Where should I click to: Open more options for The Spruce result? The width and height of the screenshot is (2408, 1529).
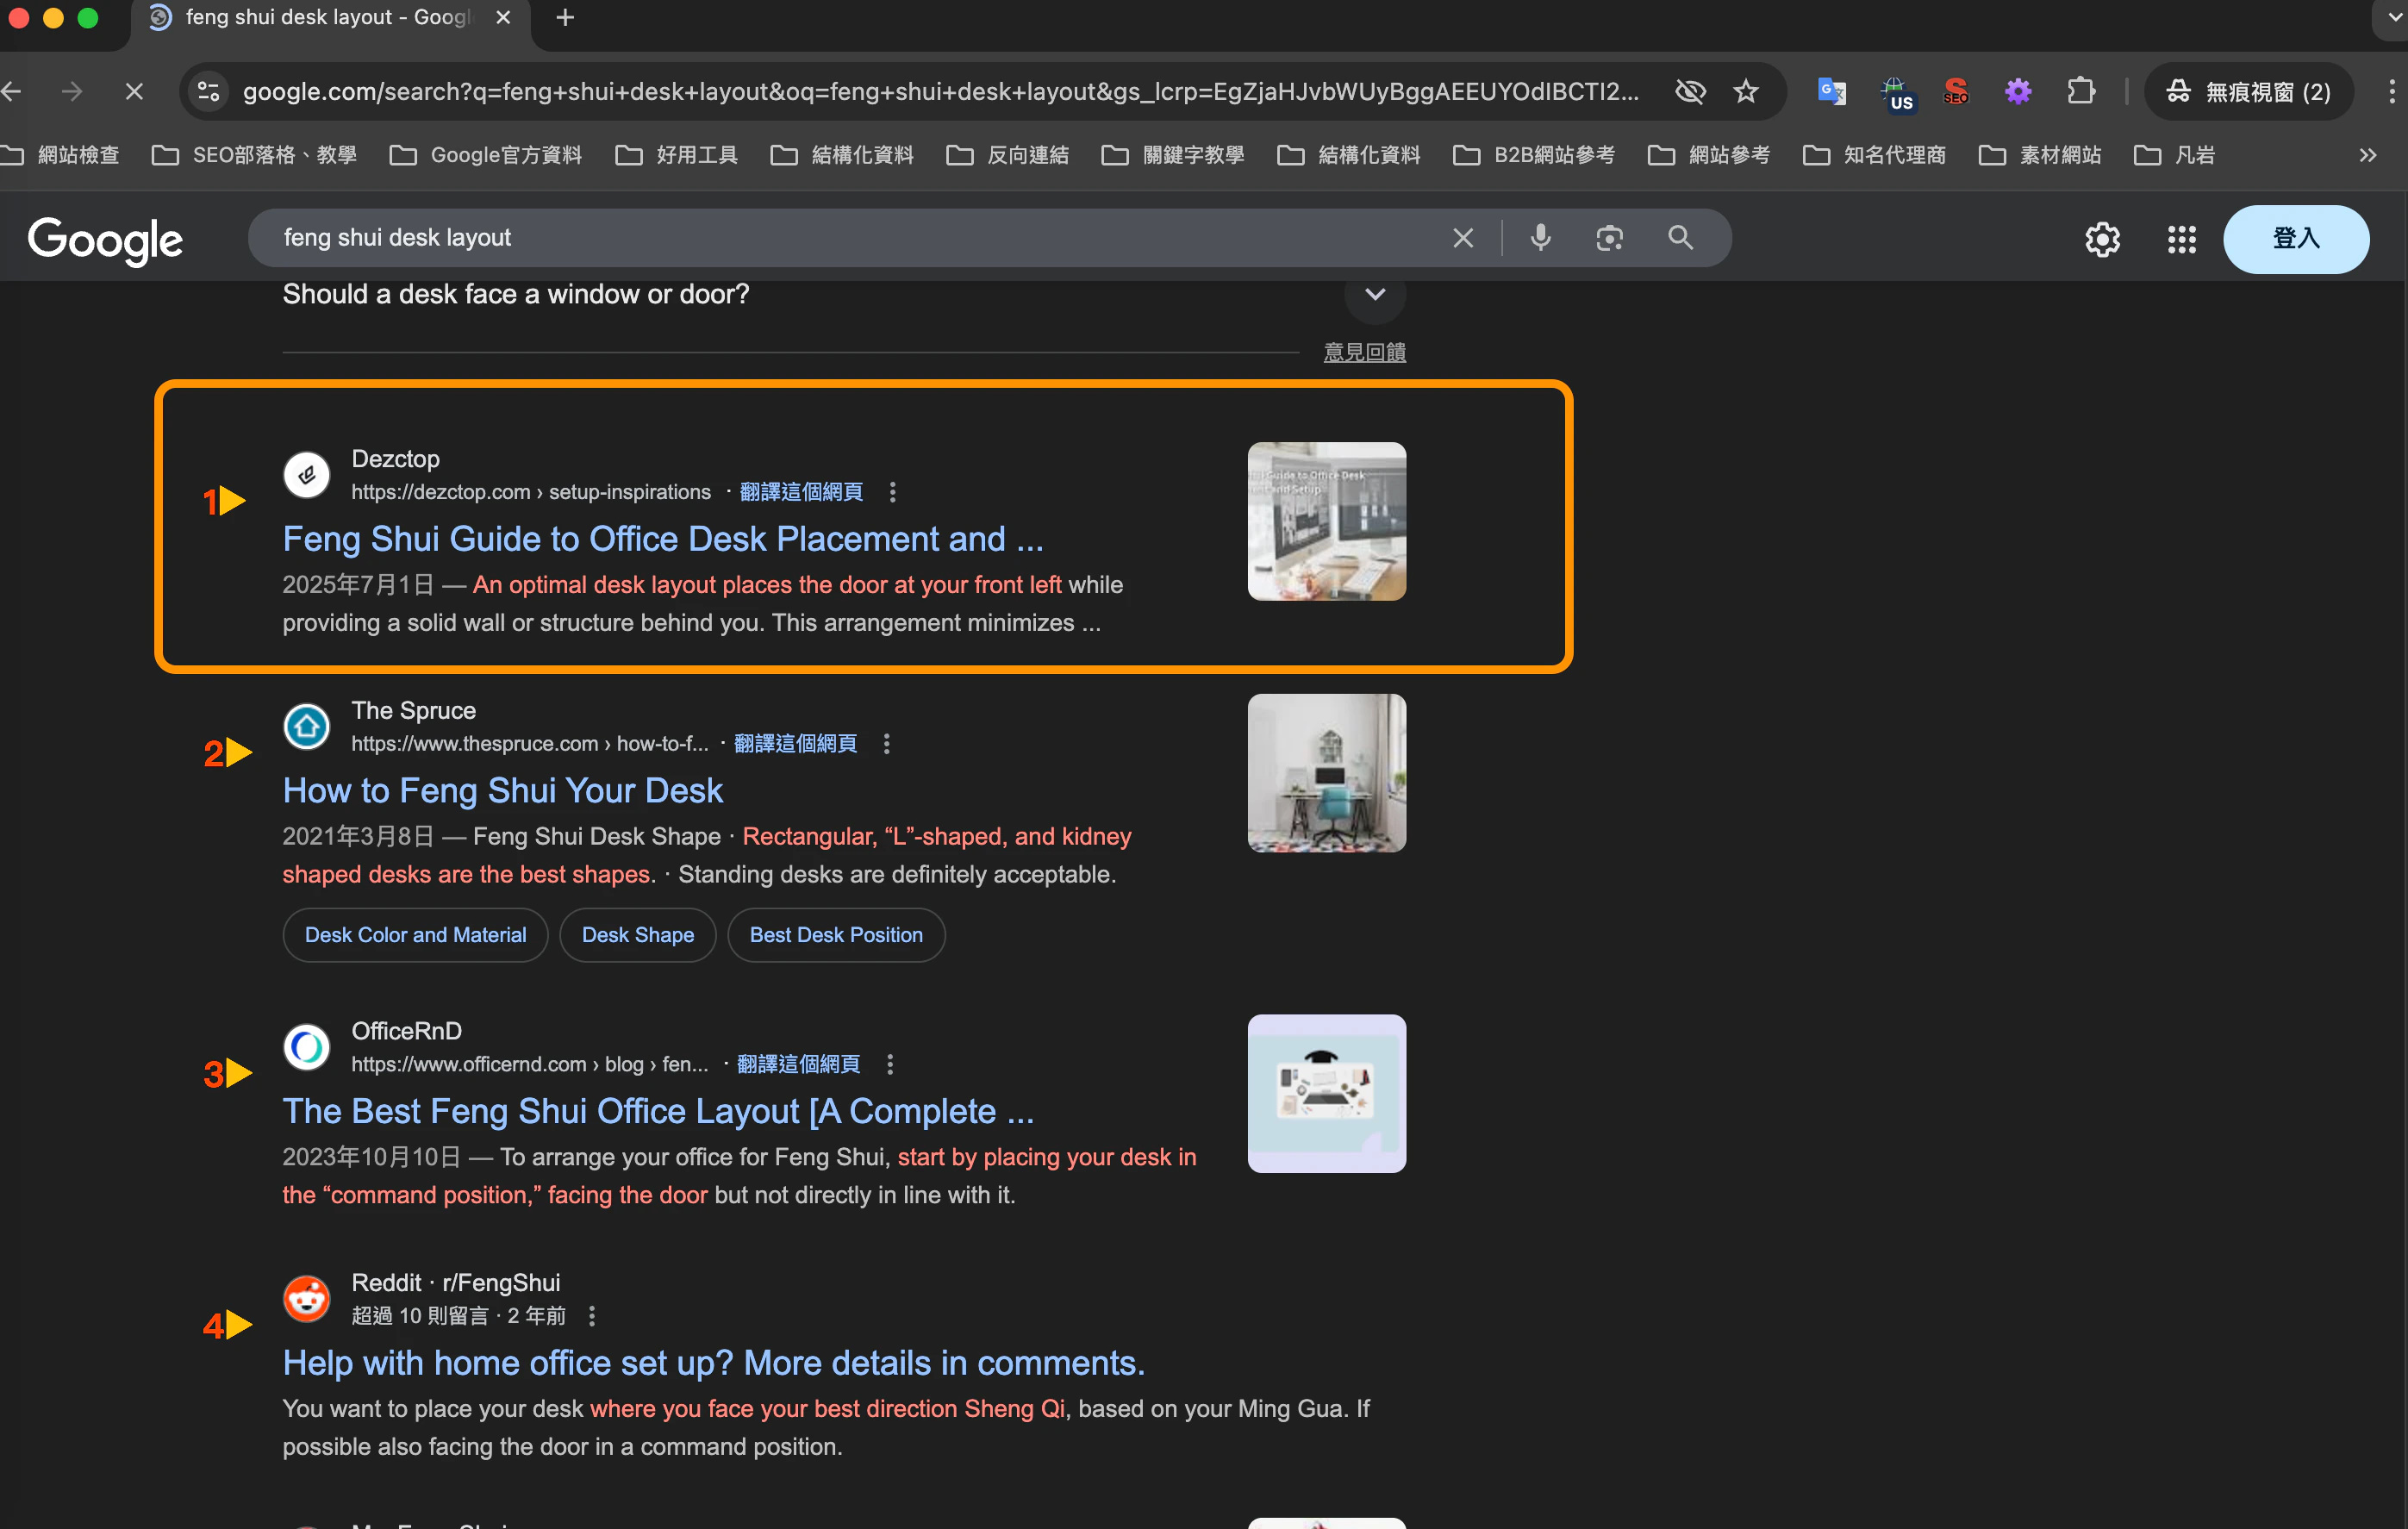click(887, 744)
